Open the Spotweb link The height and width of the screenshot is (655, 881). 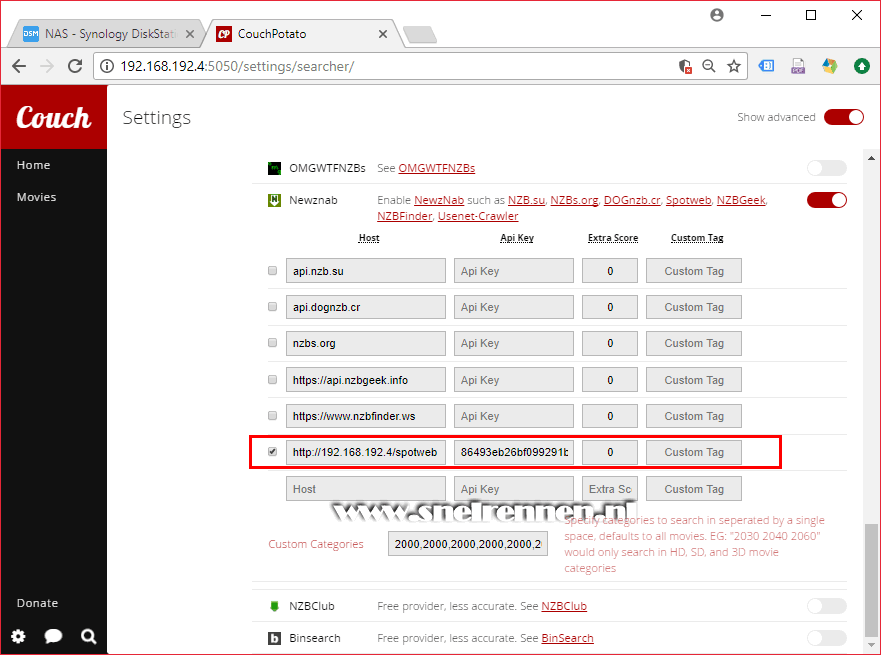[x=688, y=200]
